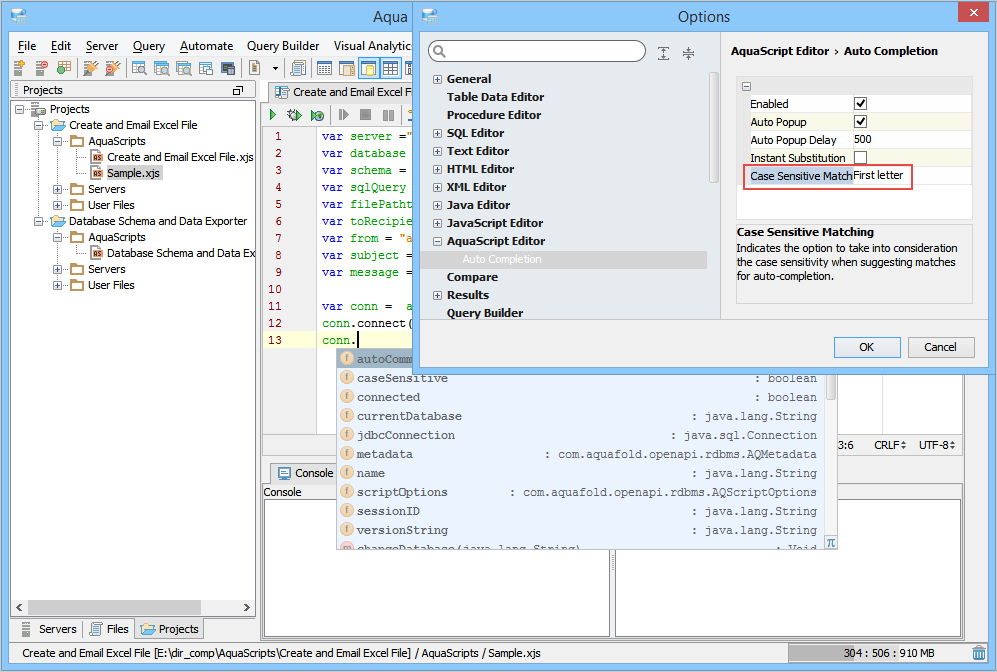Run the script with green Execute arrow
The width and height of the screenshot is (997, 672).
(x=273, y=115)
